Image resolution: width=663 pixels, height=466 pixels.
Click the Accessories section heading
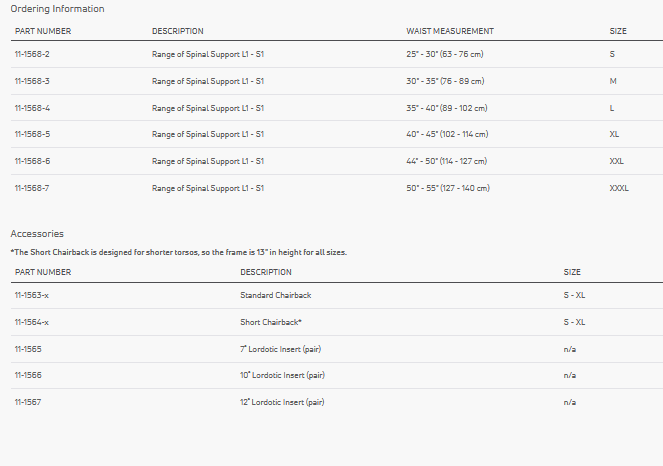pos(37,234)
